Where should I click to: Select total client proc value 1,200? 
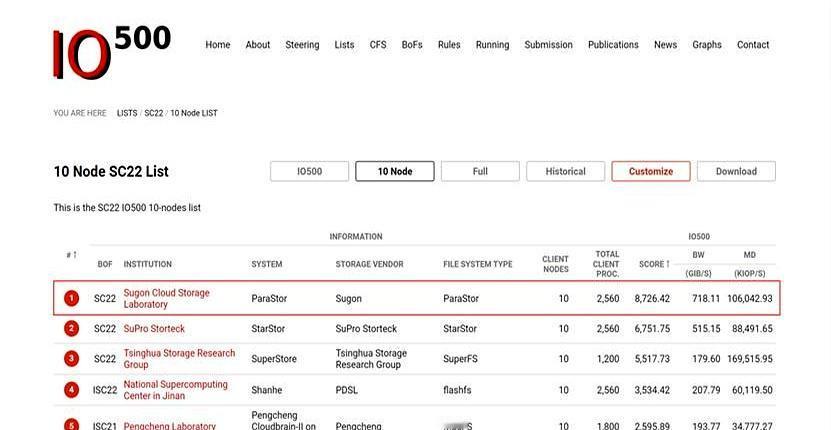pyautogui.click(x=608, y=359)
